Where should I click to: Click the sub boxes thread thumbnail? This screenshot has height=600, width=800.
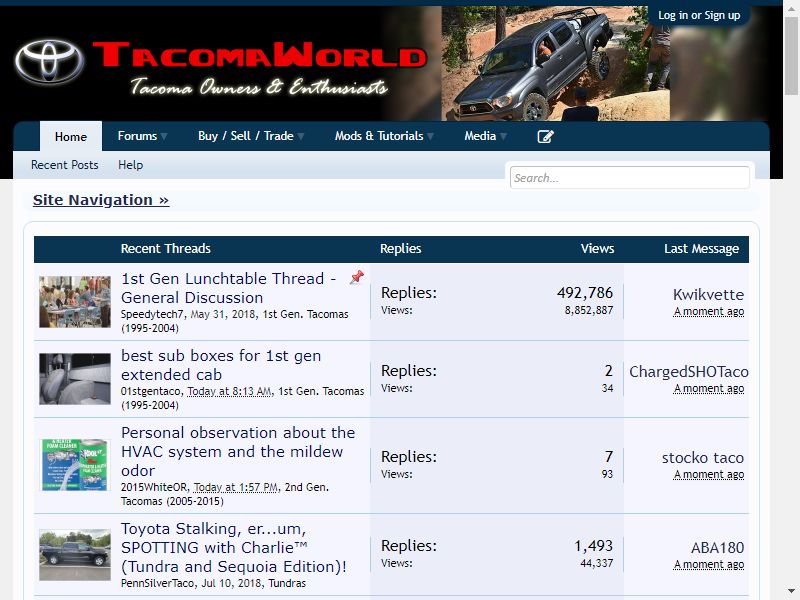[75, 379]
